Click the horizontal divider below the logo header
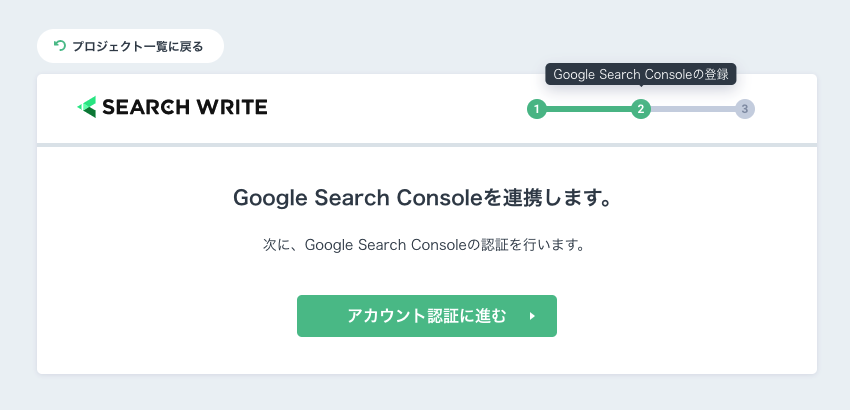Viewport: 850px width, 410px height. (x=427, y=145)
